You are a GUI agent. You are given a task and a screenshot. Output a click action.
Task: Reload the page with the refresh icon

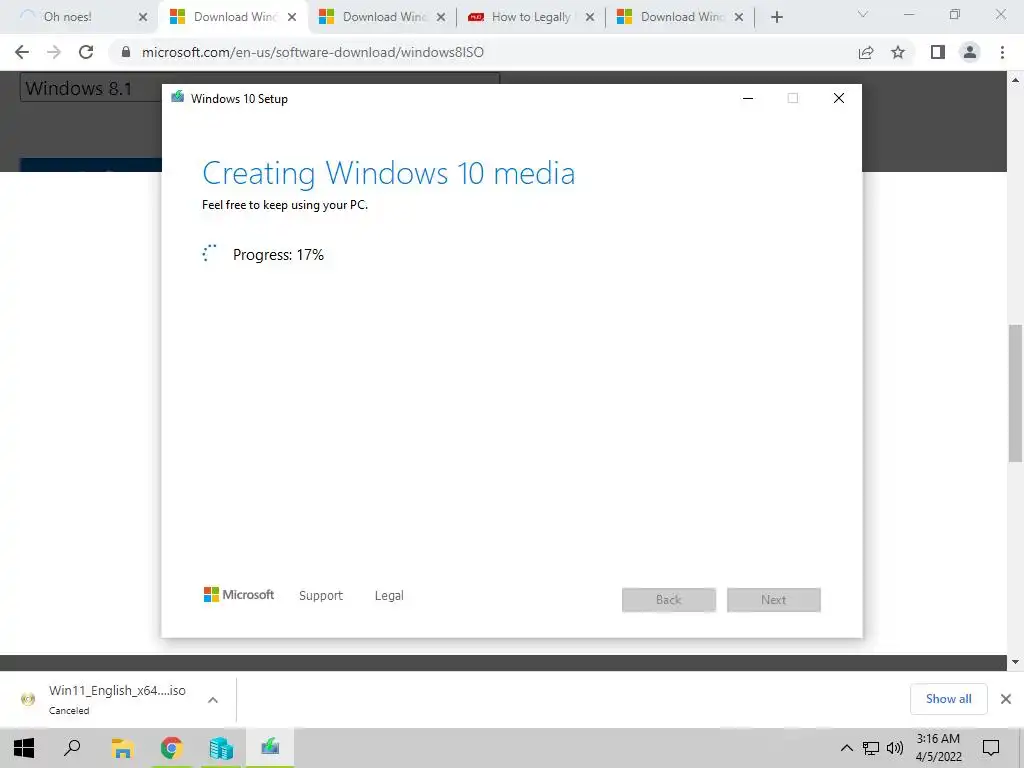86,52
